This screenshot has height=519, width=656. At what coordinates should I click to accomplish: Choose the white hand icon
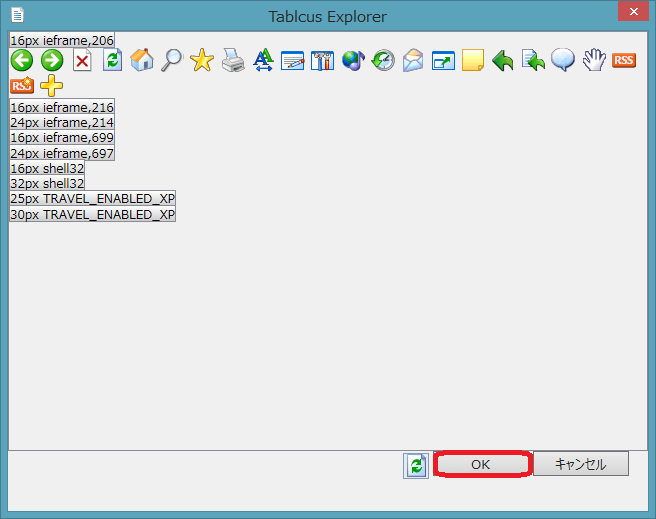[594, 61]
